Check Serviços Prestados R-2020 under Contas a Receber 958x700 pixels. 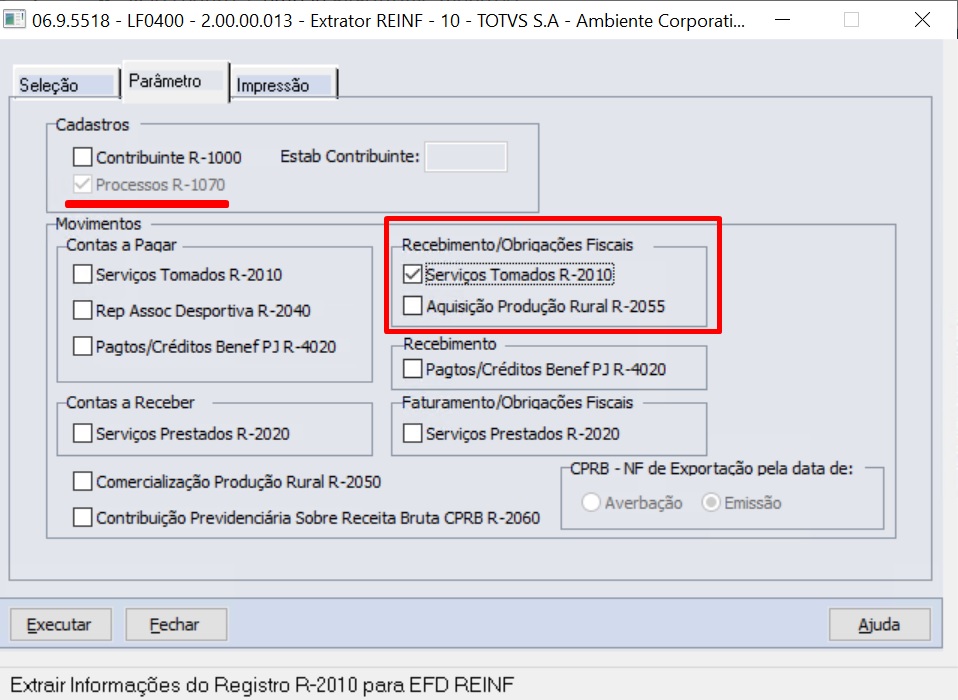click(x=82, y=433)
